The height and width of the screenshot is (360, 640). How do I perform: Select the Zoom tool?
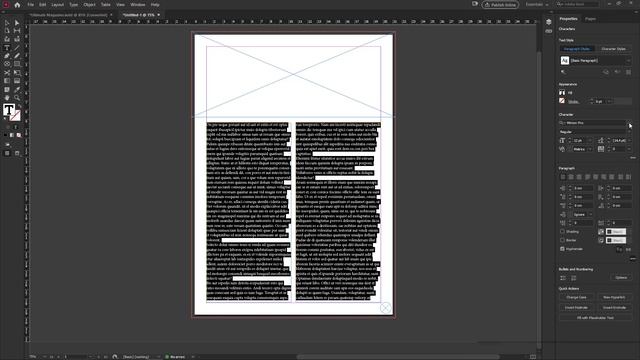click(x=17, y=98)
